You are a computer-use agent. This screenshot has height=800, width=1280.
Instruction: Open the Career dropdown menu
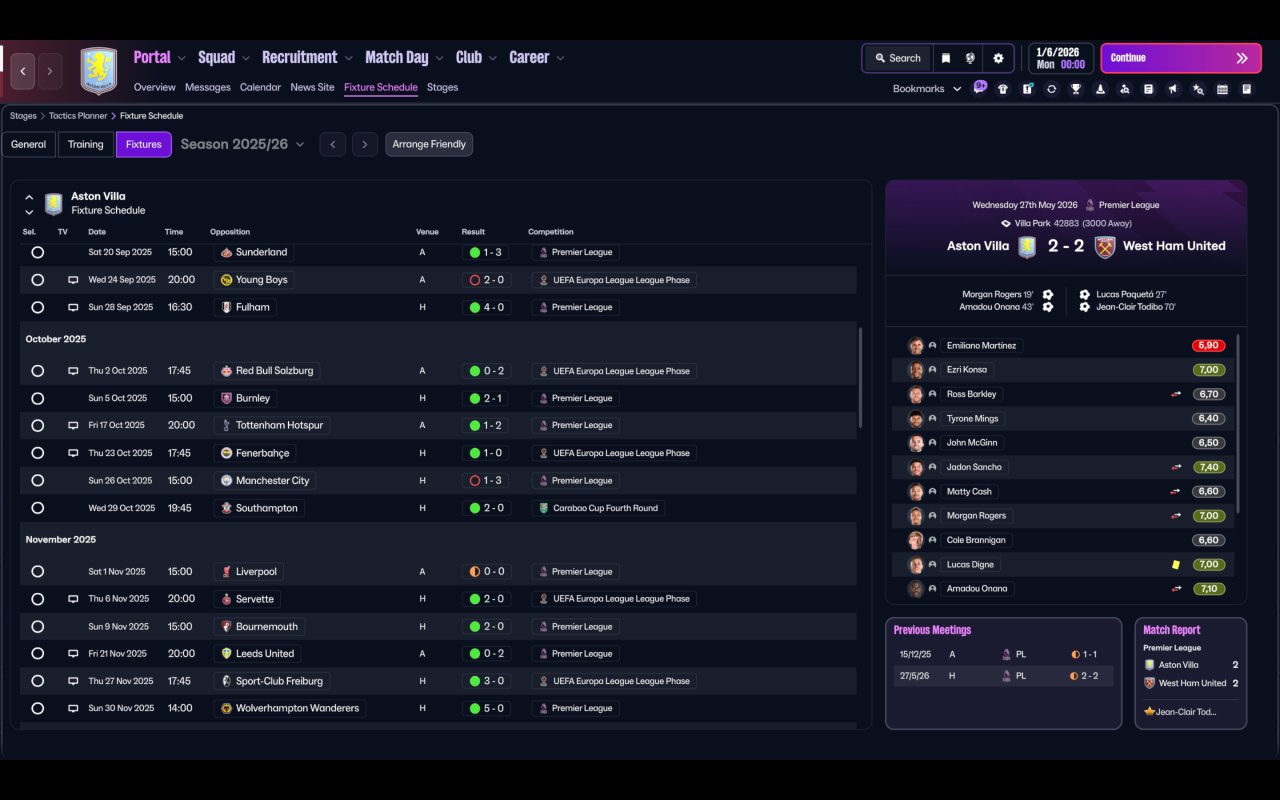[537, 58]
